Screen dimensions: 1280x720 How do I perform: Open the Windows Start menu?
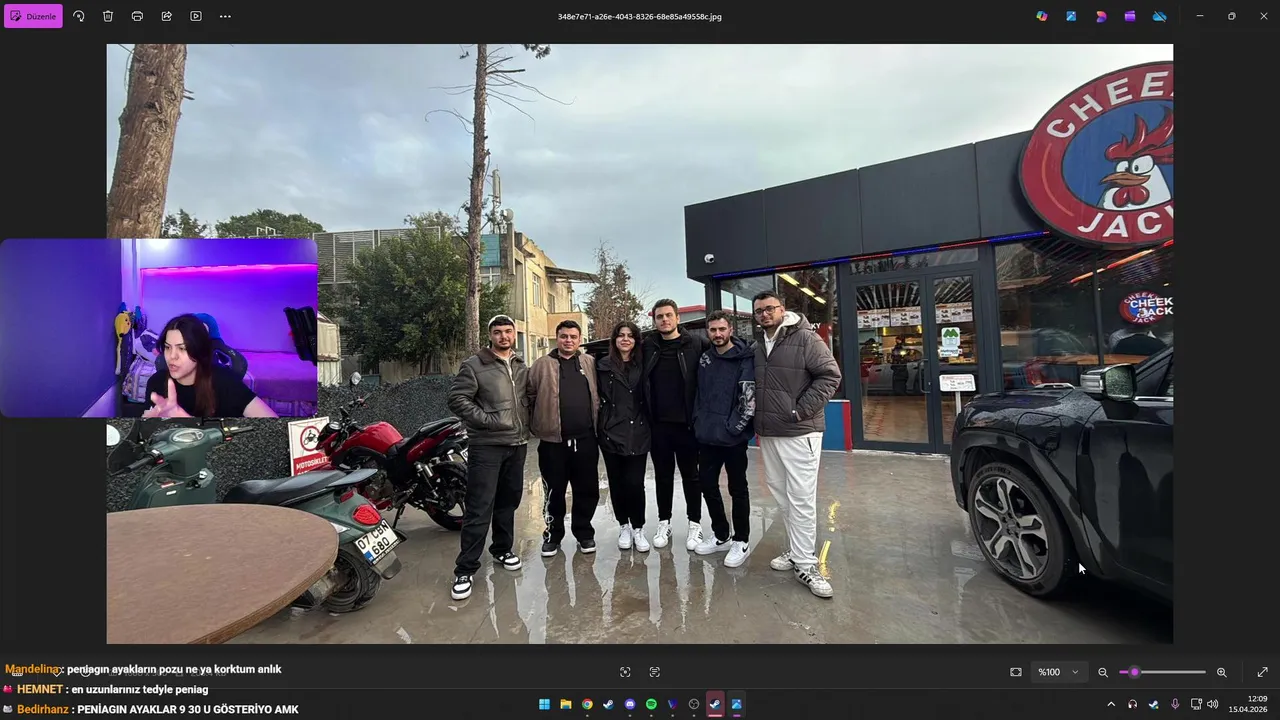coord(545,704)
